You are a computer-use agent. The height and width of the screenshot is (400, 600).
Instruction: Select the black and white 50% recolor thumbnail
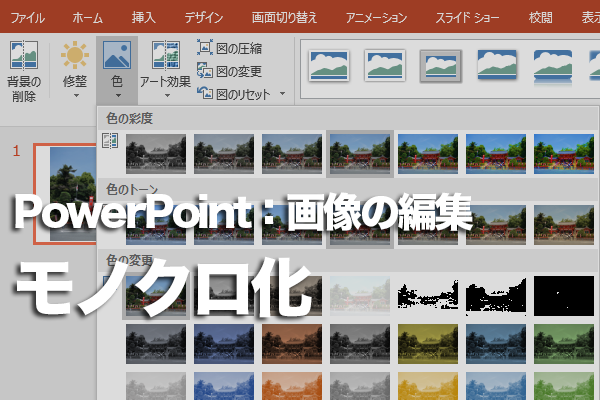click(x=496, y=296)
